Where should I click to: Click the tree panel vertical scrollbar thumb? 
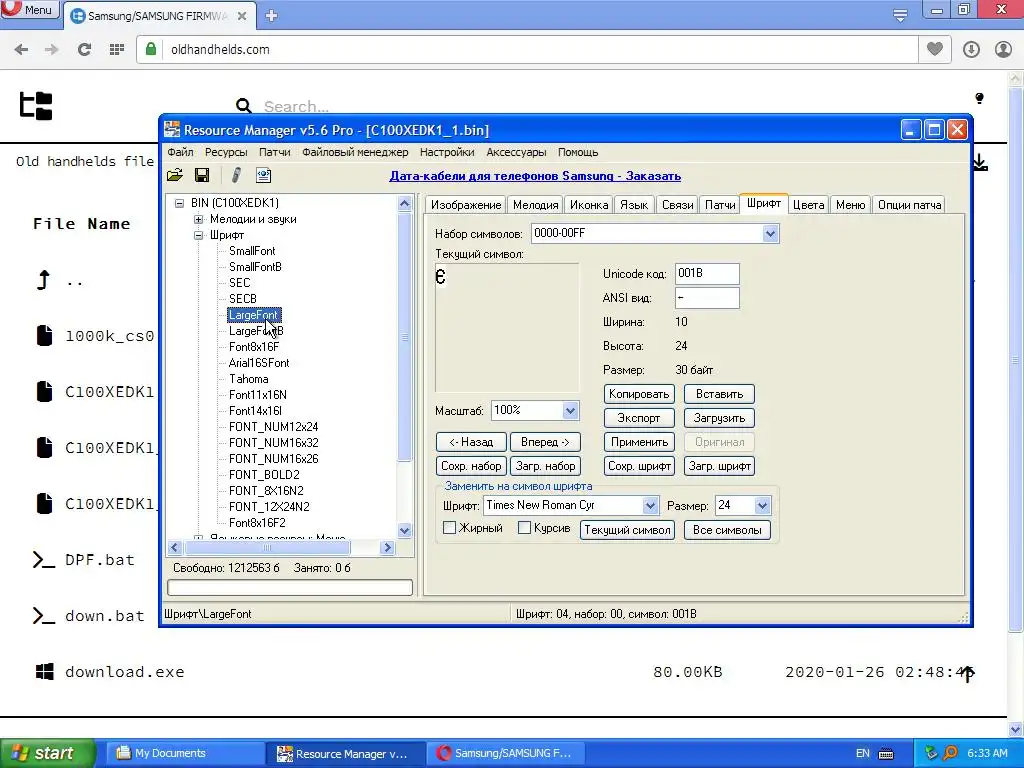404,337
